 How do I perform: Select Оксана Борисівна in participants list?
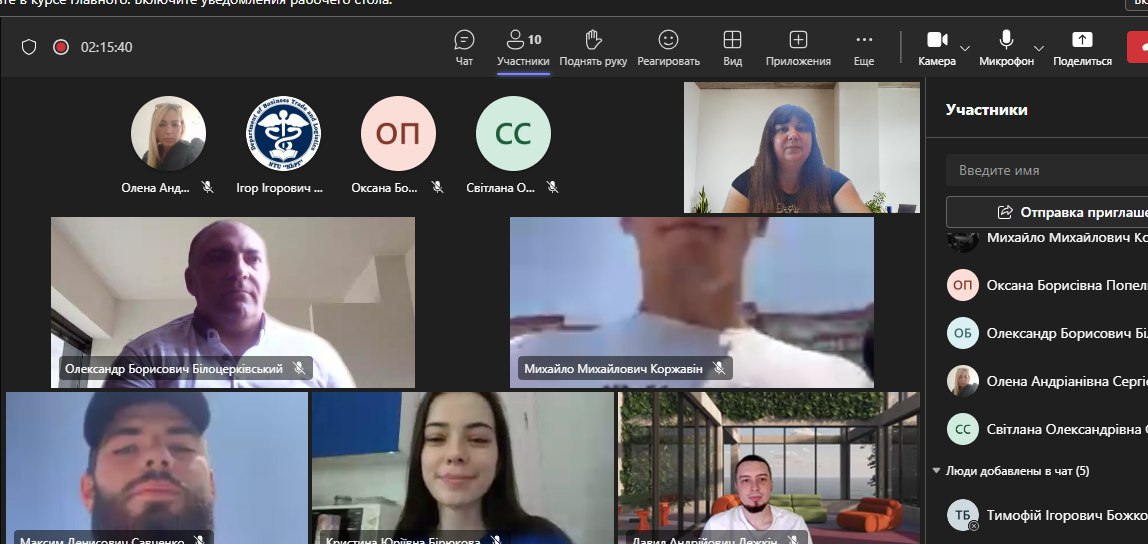[1047, 286]
